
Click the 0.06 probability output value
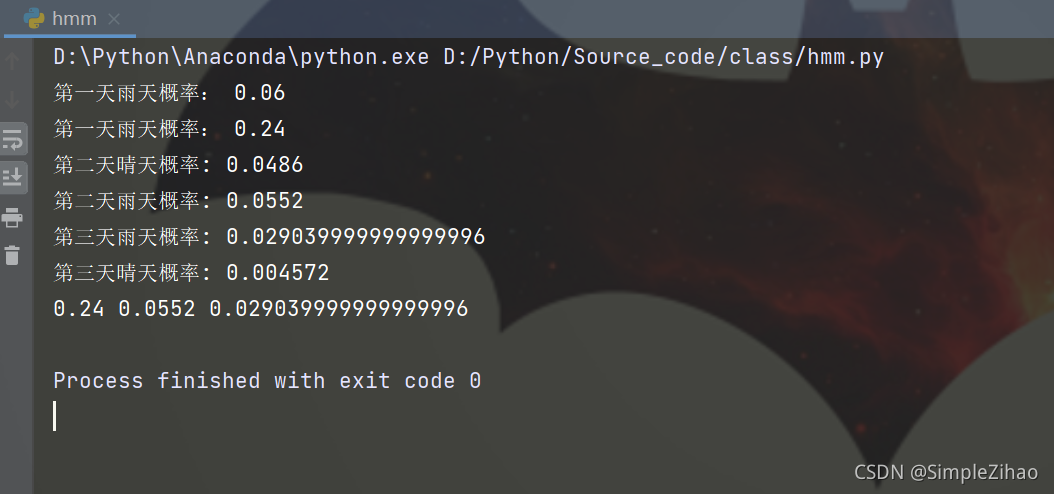pyautogui.click(x=259, y=93)
